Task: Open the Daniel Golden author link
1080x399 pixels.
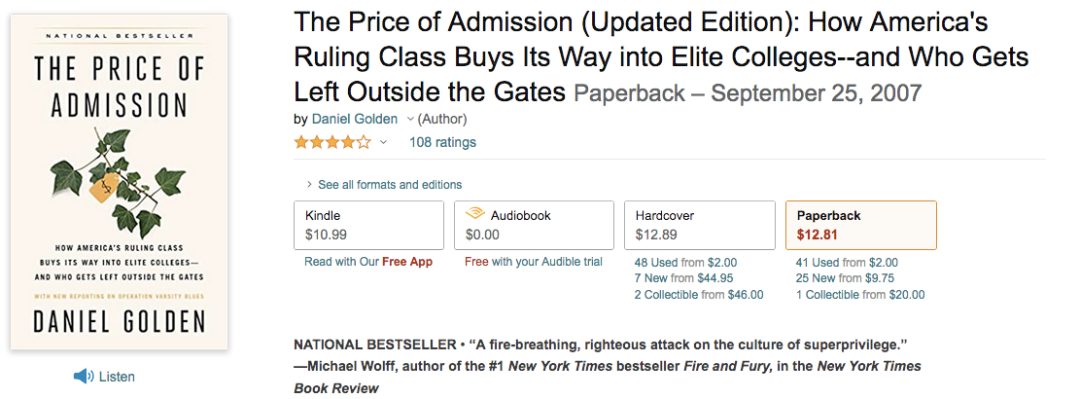Action: click(x=355, y=119)
